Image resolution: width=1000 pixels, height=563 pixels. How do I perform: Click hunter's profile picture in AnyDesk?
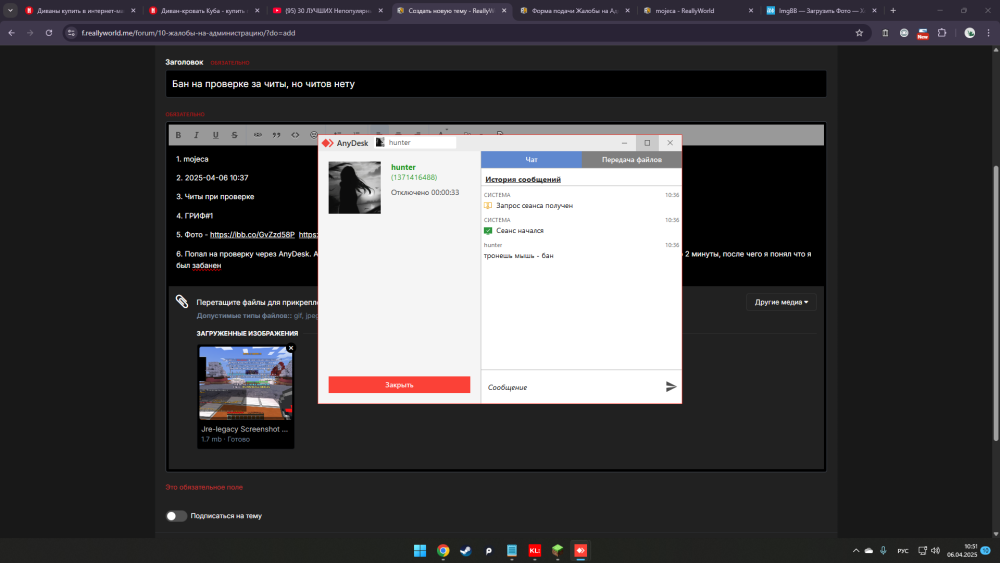pyautogui.click(x=355, y=187)
